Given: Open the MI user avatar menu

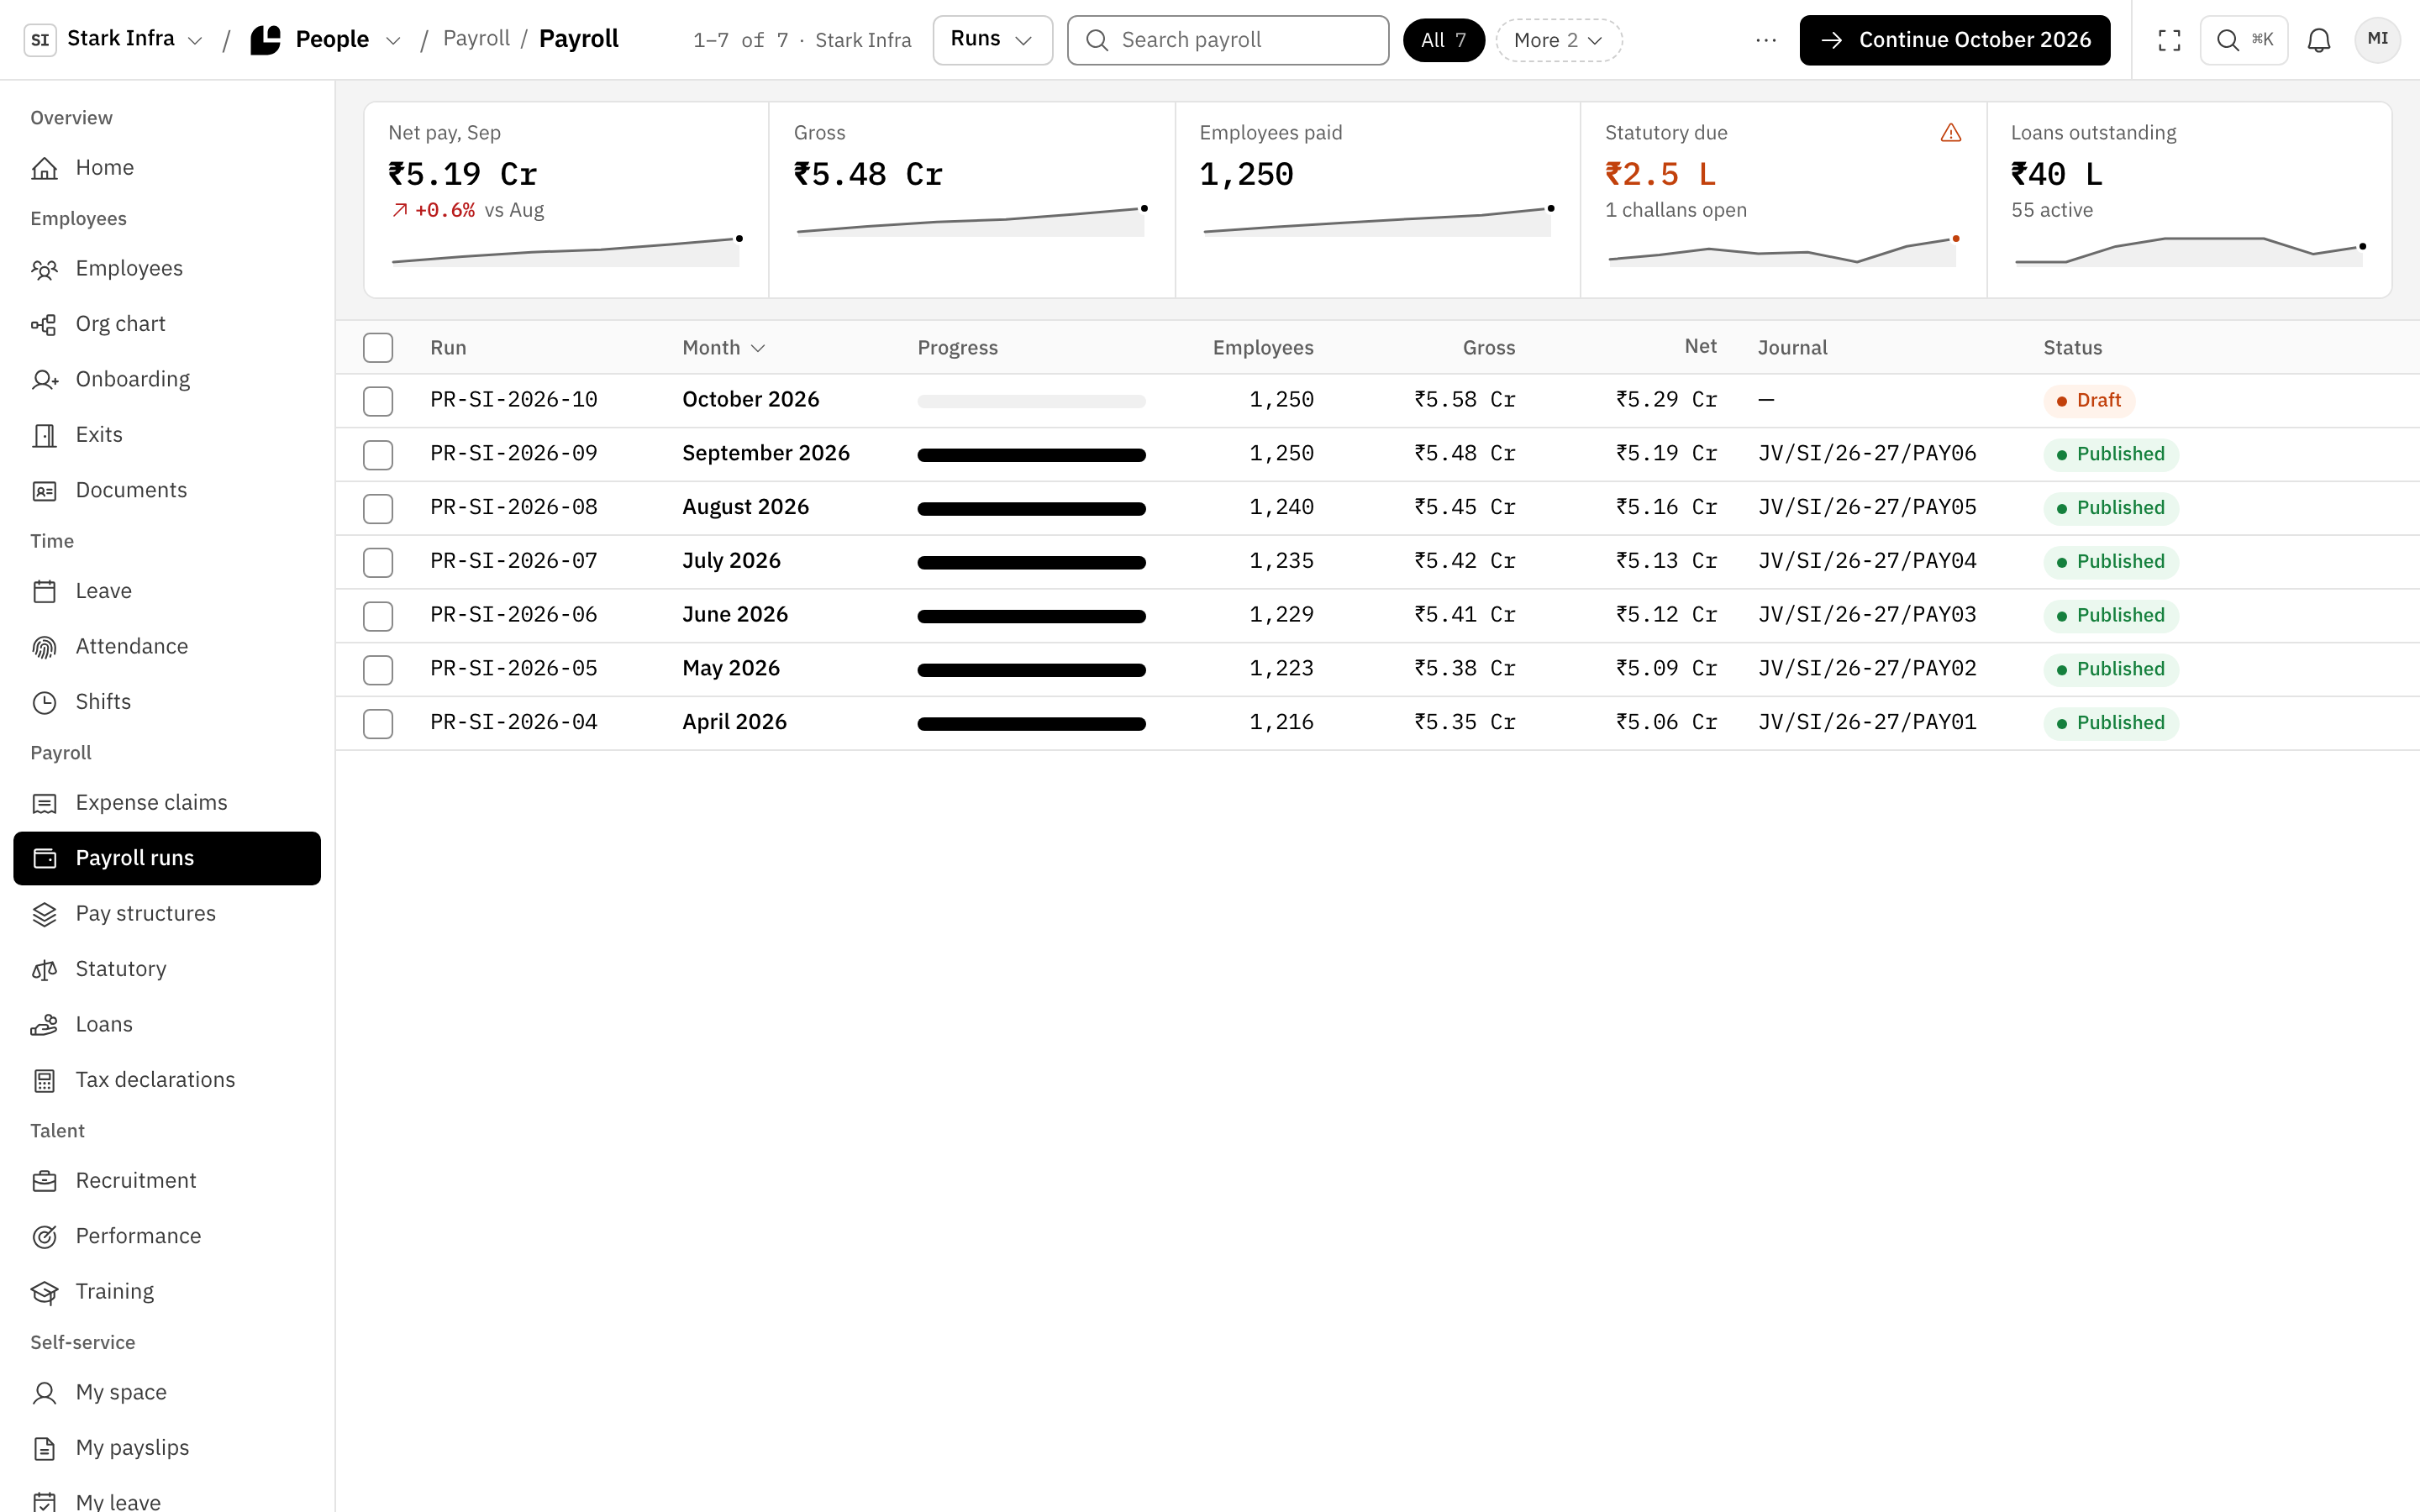Looking at the screenshot, I should [x=2377, y=40].
